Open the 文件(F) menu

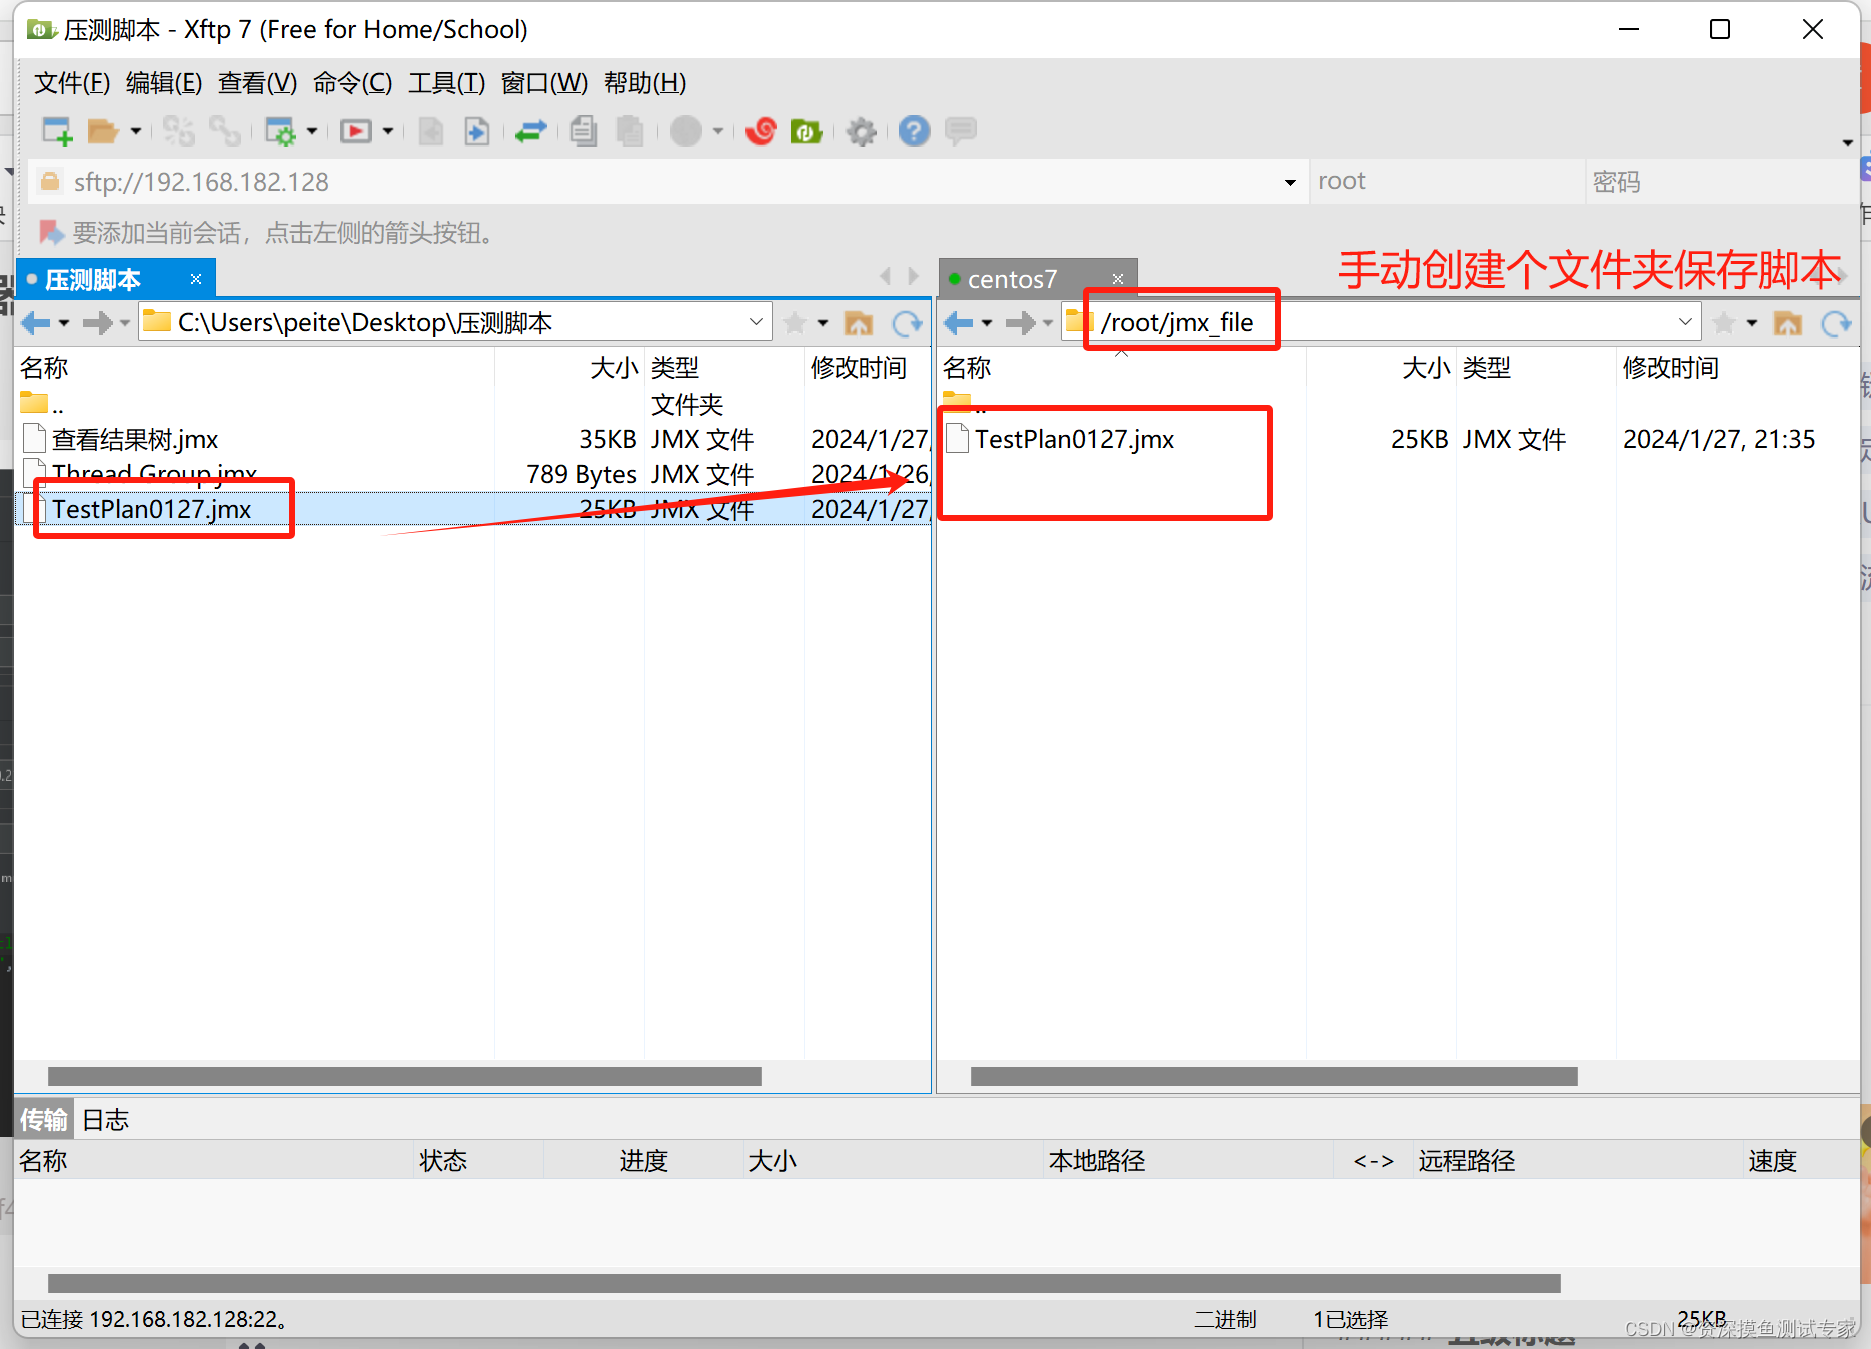tap(72, 83)
